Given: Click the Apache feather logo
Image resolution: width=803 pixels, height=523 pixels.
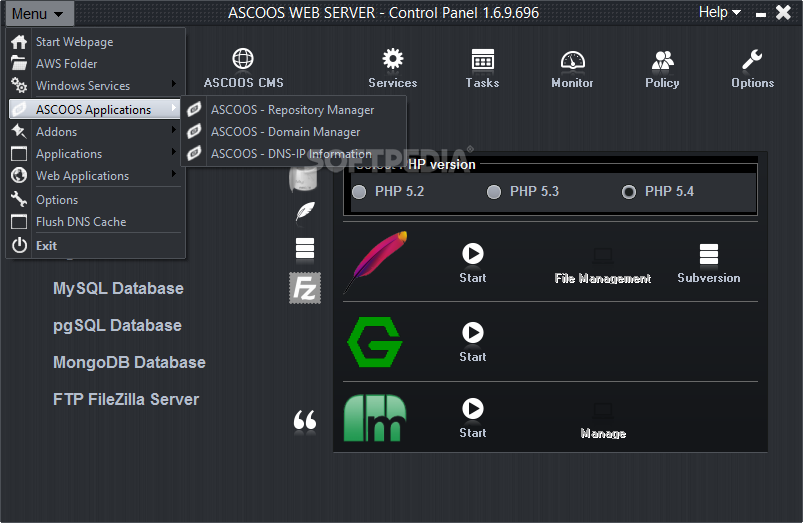Looking at the screenshot, I should pyautogui.click(x=376, y=260).
